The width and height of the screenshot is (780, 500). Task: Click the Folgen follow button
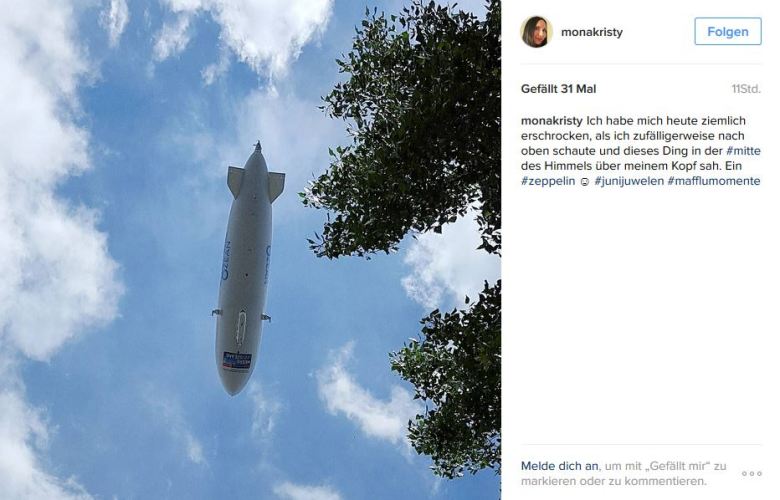click(728, 31)
